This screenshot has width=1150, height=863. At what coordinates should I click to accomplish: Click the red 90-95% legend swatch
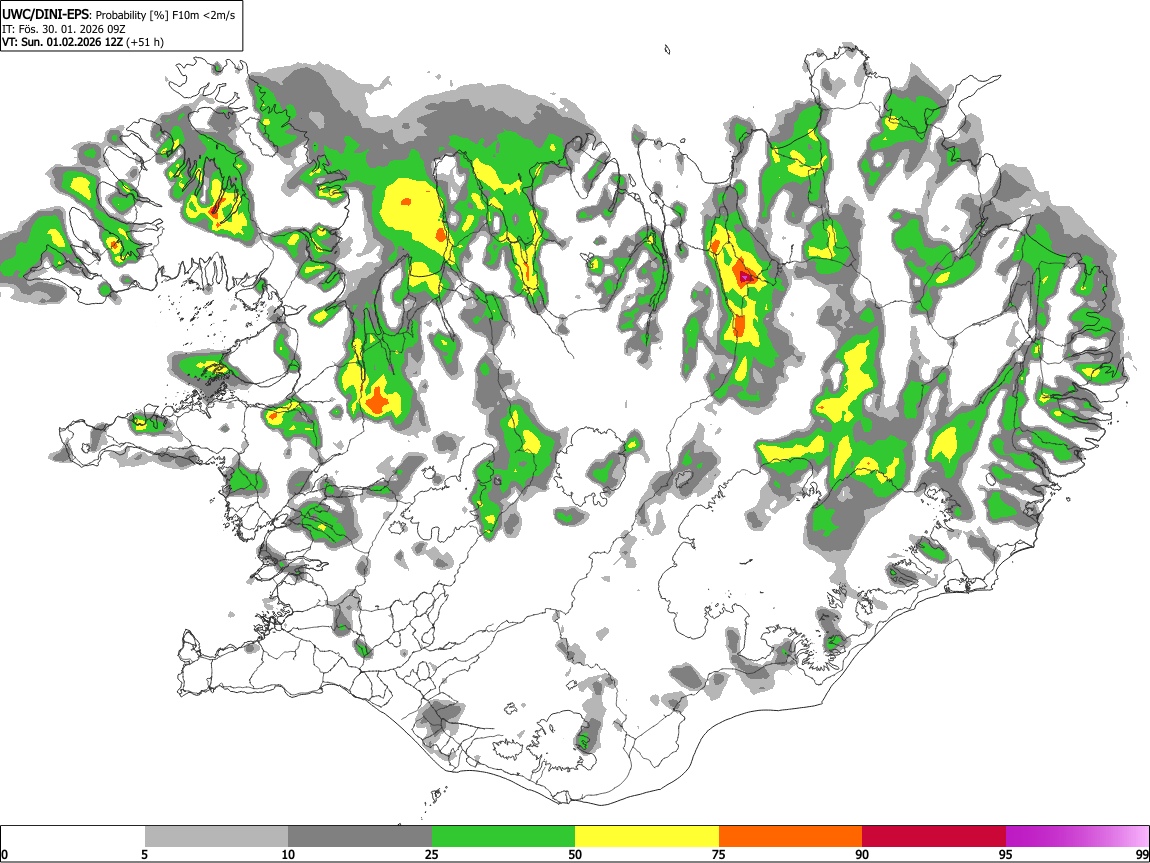tap(934, 837)
